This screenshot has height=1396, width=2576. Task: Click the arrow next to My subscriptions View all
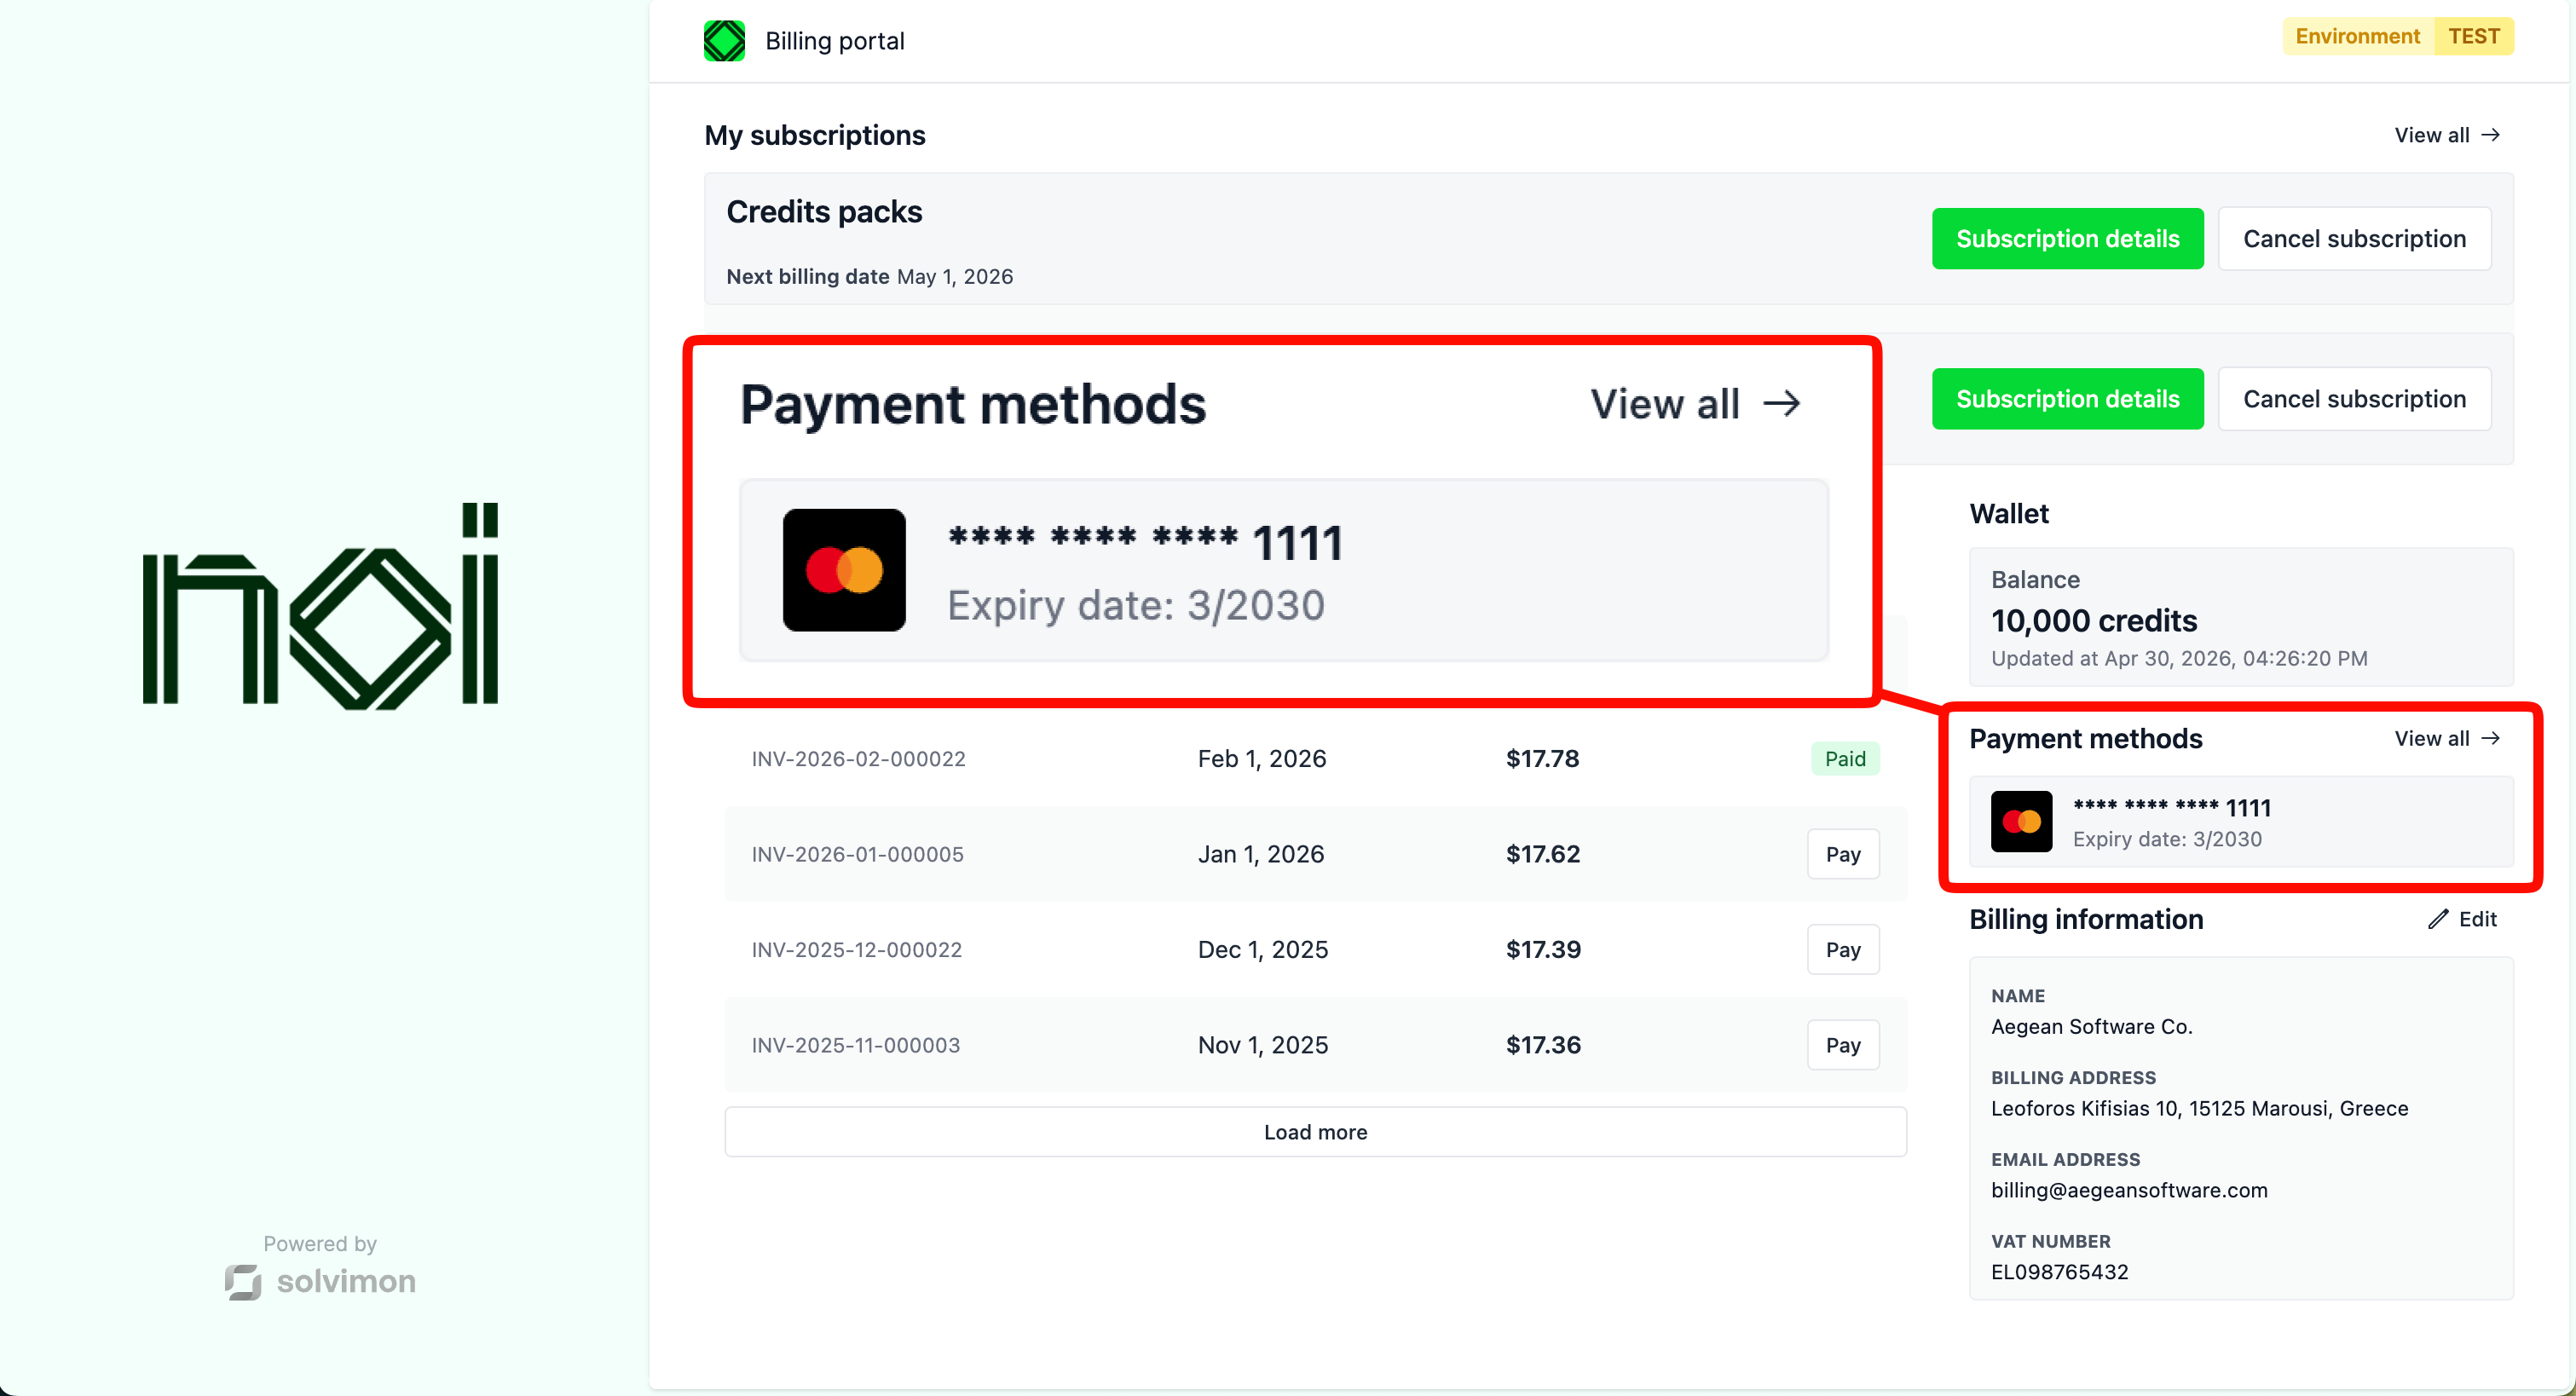tap(2491, 135)
